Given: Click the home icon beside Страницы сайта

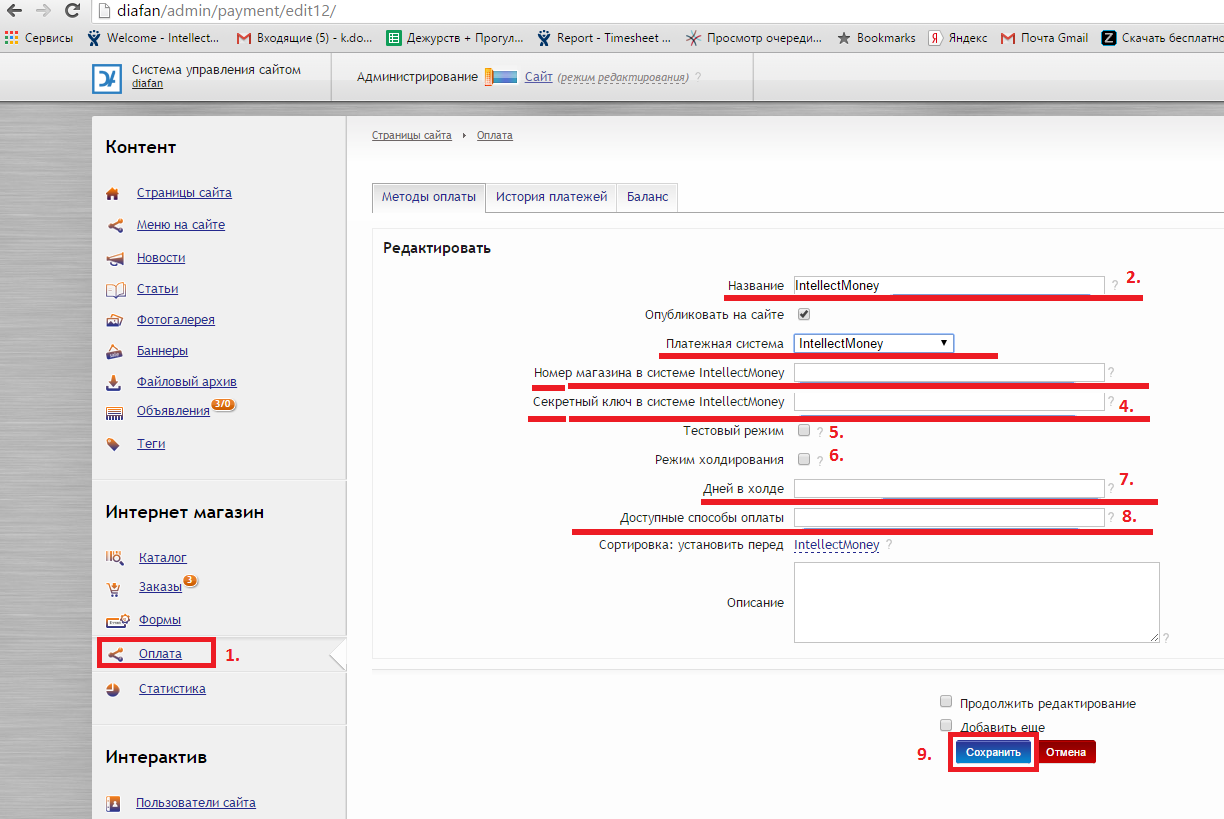Looking at the screenshot, I should point(113,194).
